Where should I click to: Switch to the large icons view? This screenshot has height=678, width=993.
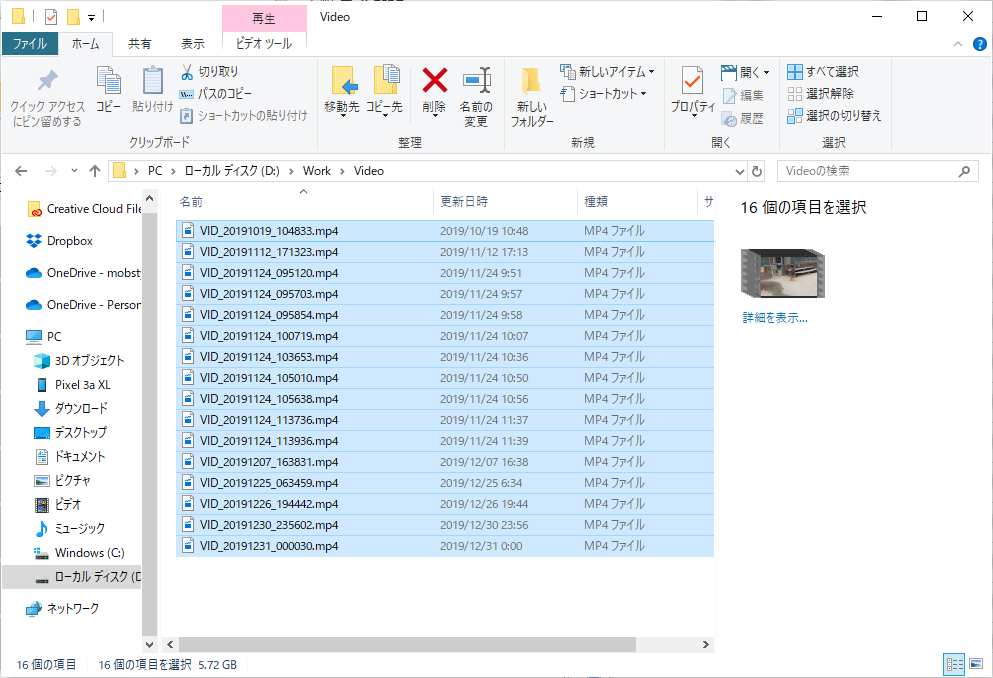tap(975, 664)
